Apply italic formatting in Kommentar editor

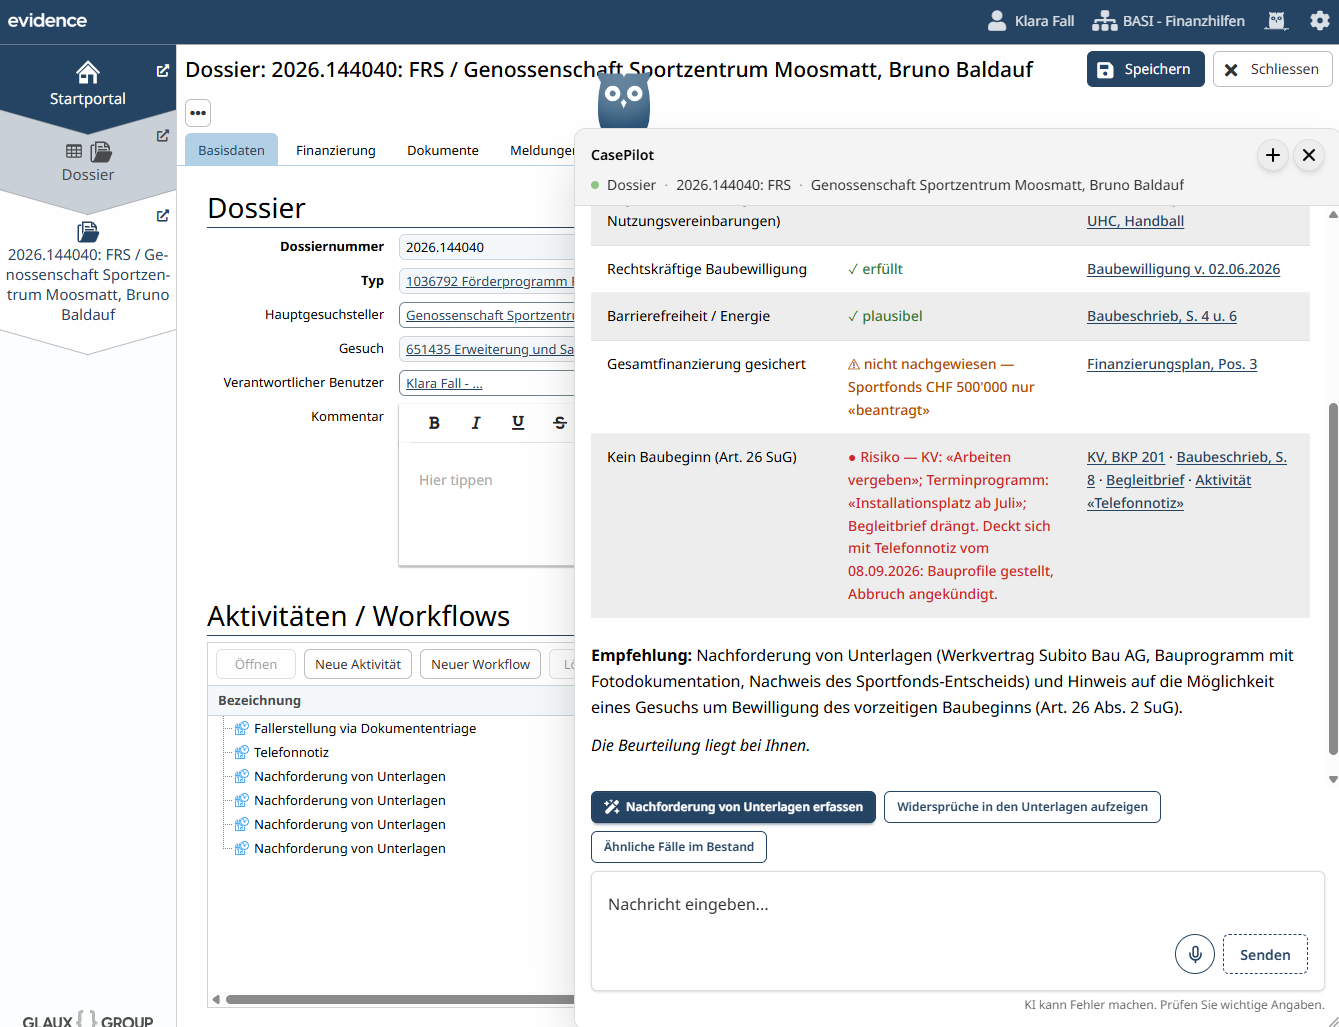476,423
